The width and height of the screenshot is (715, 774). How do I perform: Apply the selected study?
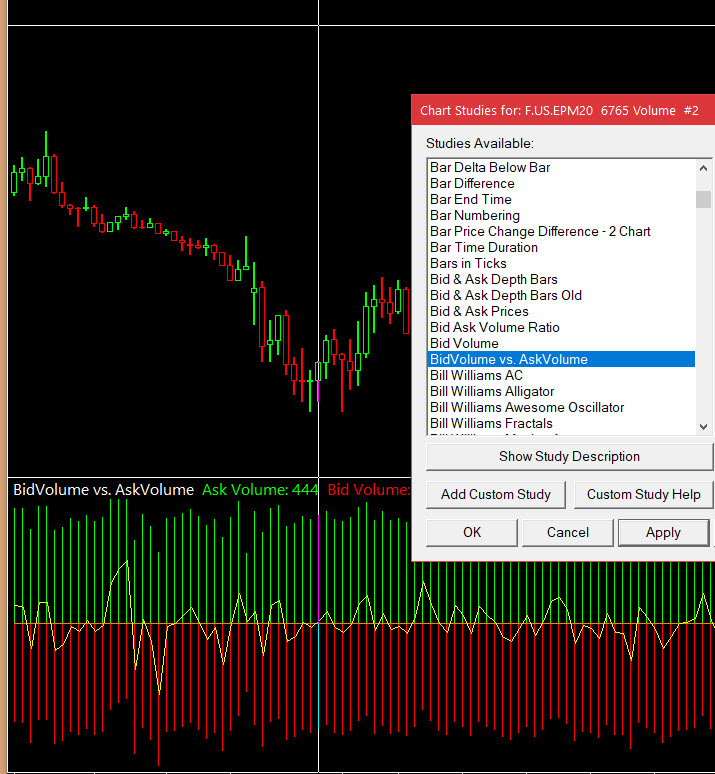663,532
